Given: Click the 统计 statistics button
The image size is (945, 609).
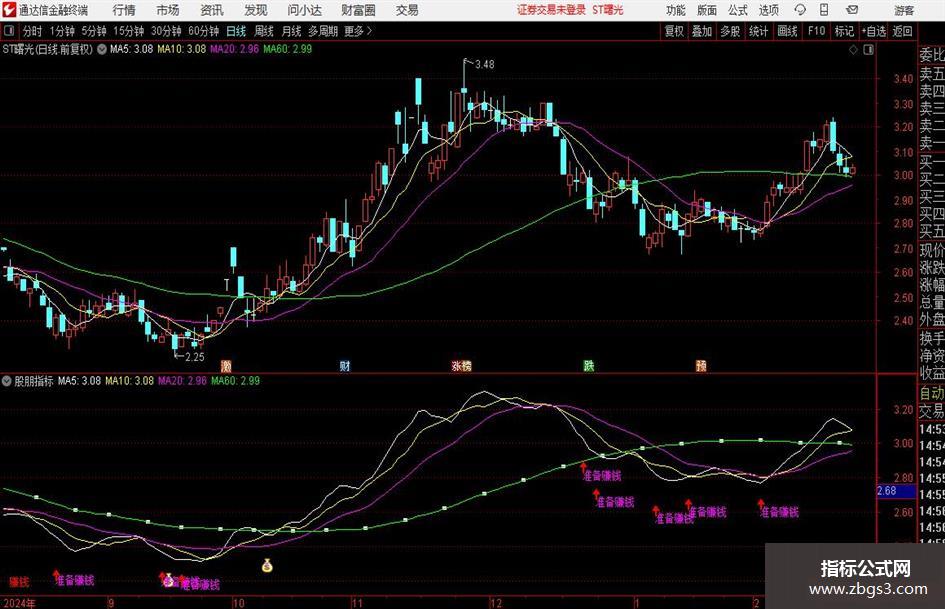Looking at the screenshot, I should click(759, 31).
